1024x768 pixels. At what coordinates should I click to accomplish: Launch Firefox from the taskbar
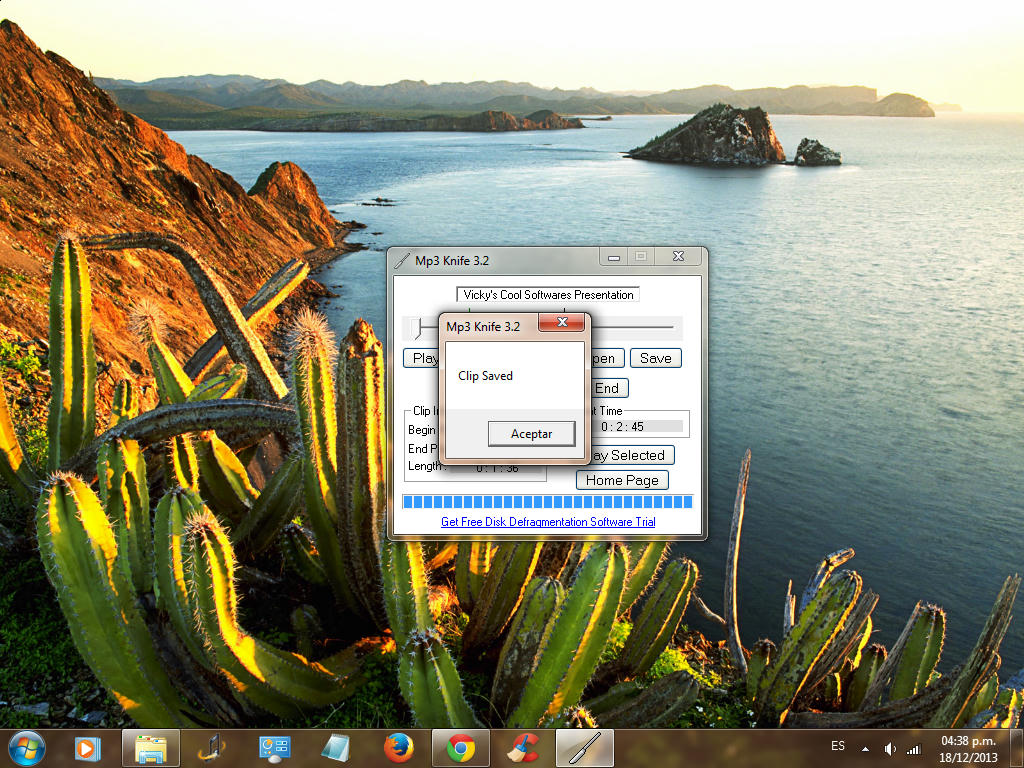tap(398, 747)
